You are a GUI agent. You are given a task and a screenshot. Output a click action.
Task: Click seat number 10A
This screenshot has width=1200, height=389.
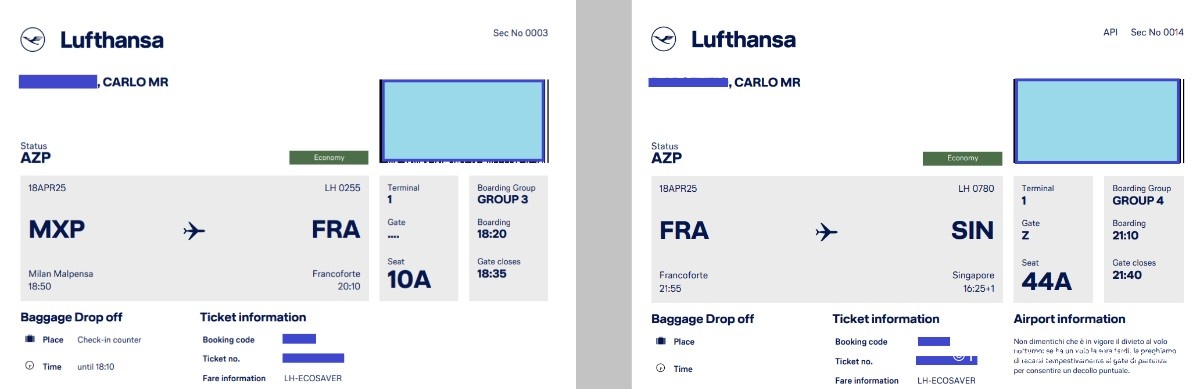408,280
